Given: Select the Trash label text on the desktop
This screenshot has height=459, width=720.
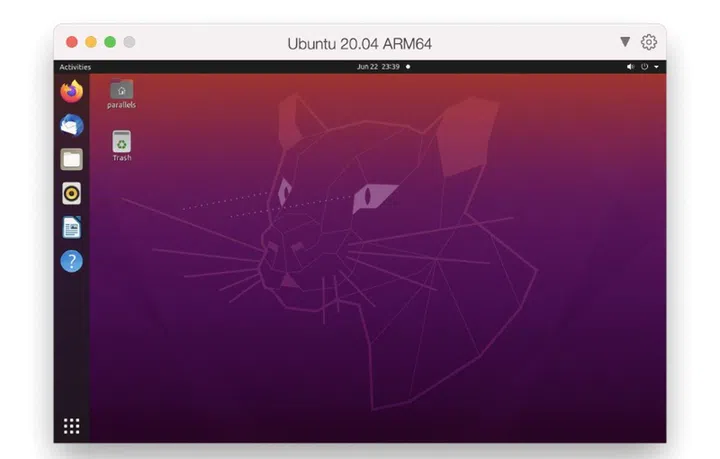Looking at the screenshot, I should [122, 157].
